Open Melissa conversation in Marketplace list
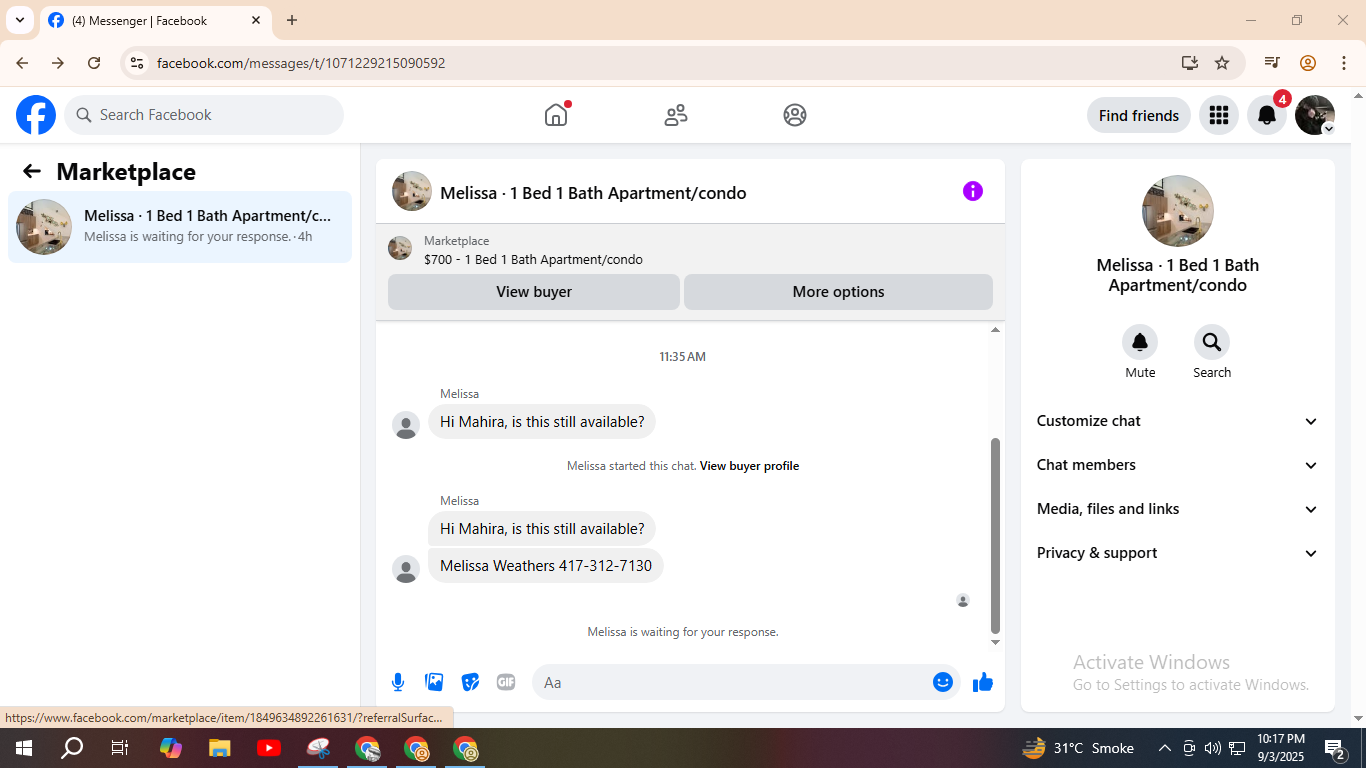Image resolution: width=1366 pixels, height=768 pixels. click(x=180, y=227)
